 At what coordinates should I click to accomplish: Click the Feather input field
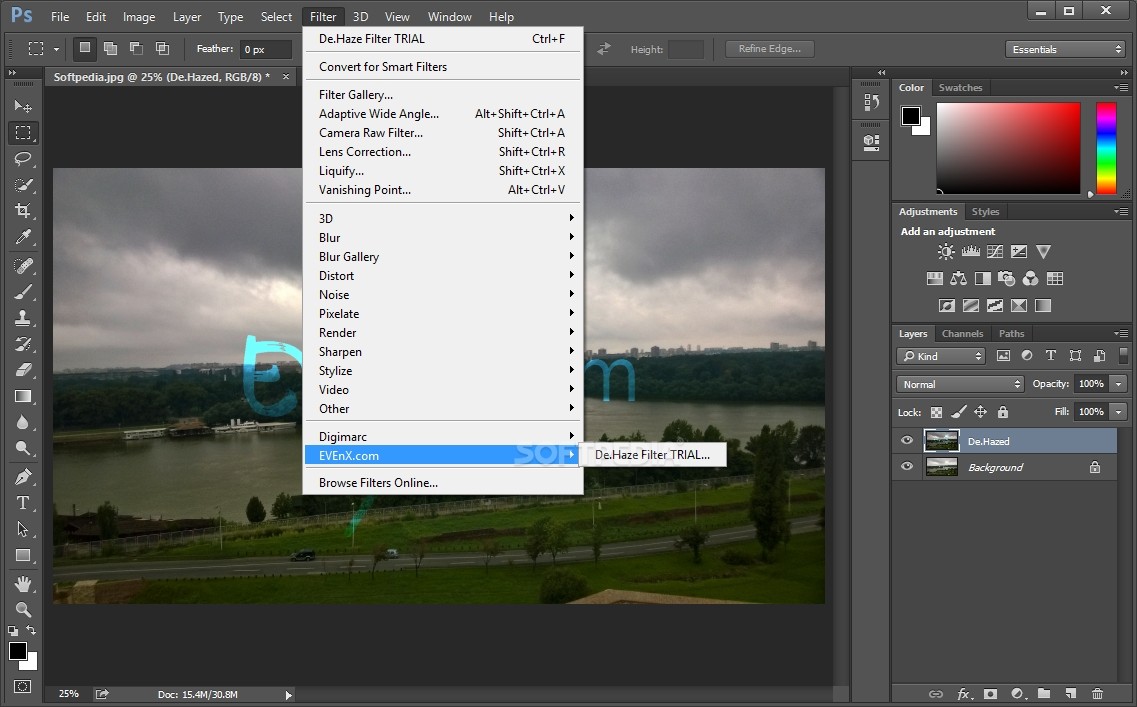pos(265,49)
